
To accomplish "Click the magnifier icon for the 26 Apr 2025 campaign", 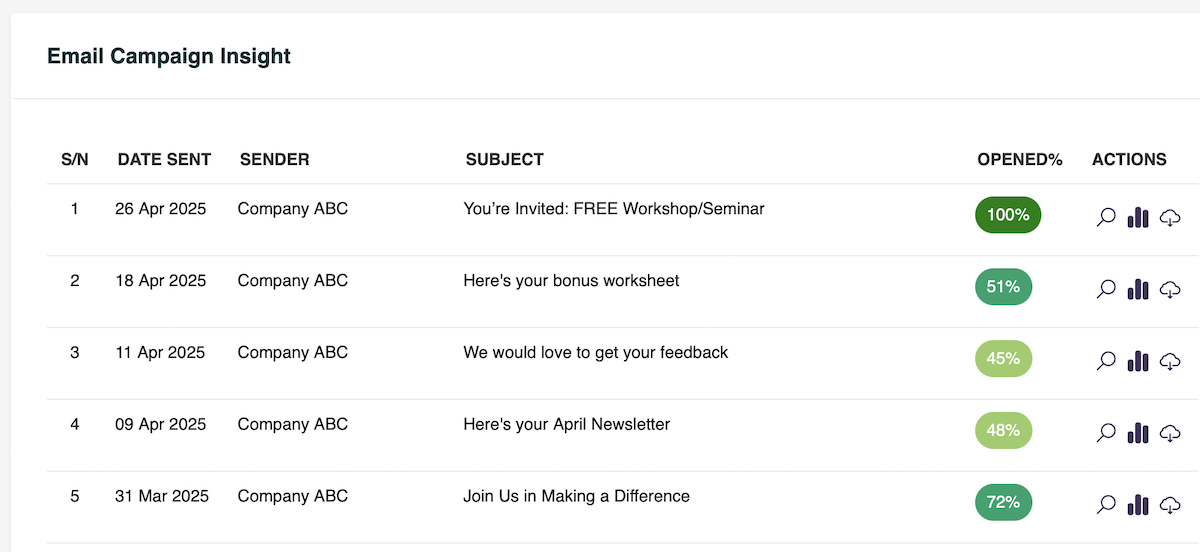I will click(x=1106, y=217).
